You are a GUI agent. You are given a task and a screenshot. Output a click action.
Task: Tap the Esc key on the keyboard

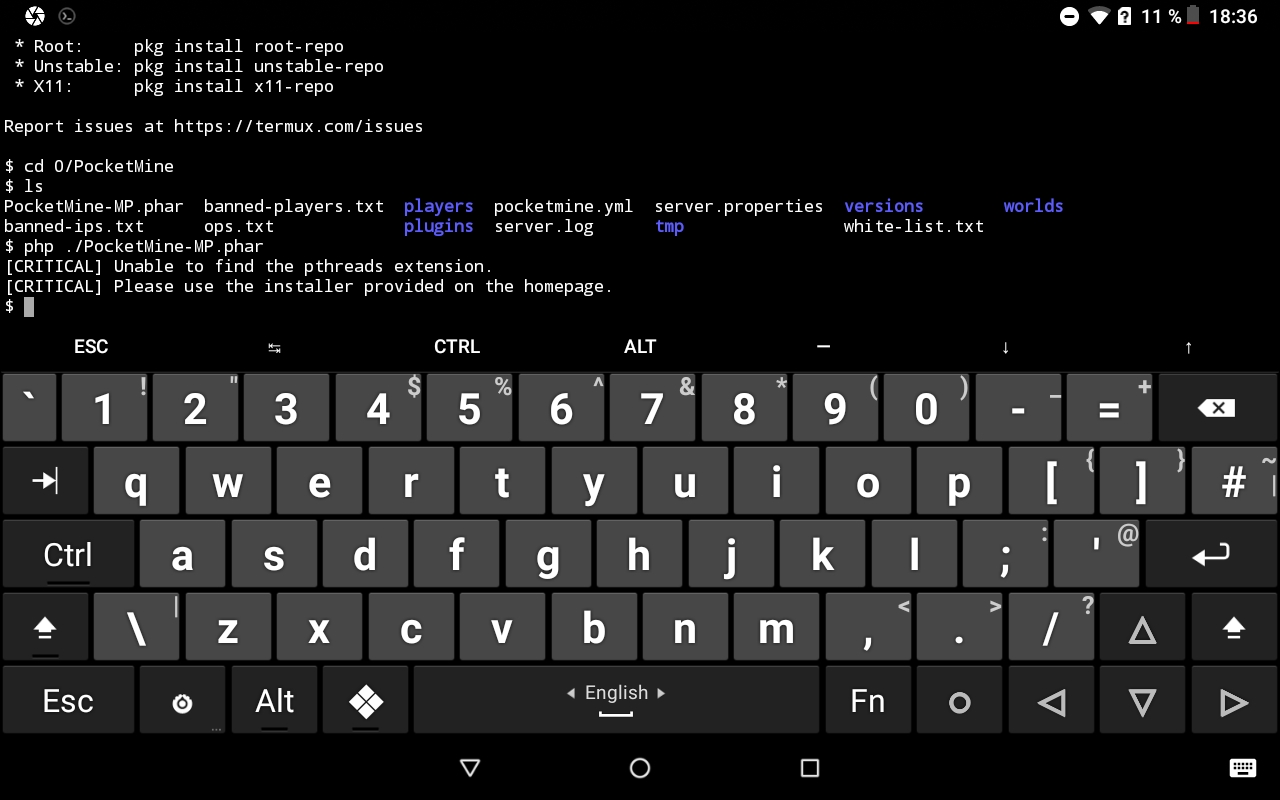tap(68, 702)
